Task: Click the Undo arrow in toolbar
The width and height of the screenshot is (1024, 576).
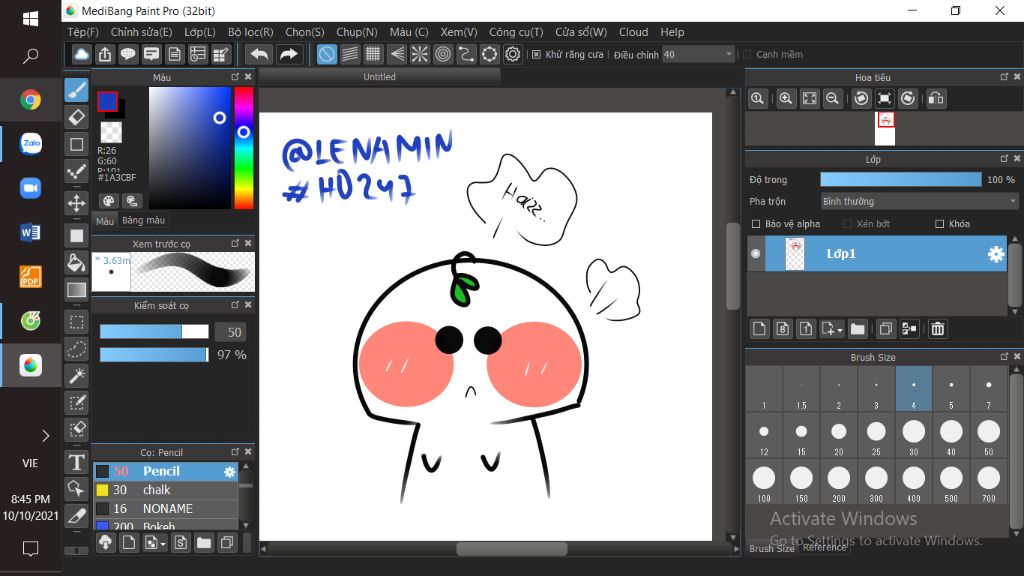Action: pyautogui.click(x=259, y=54)
